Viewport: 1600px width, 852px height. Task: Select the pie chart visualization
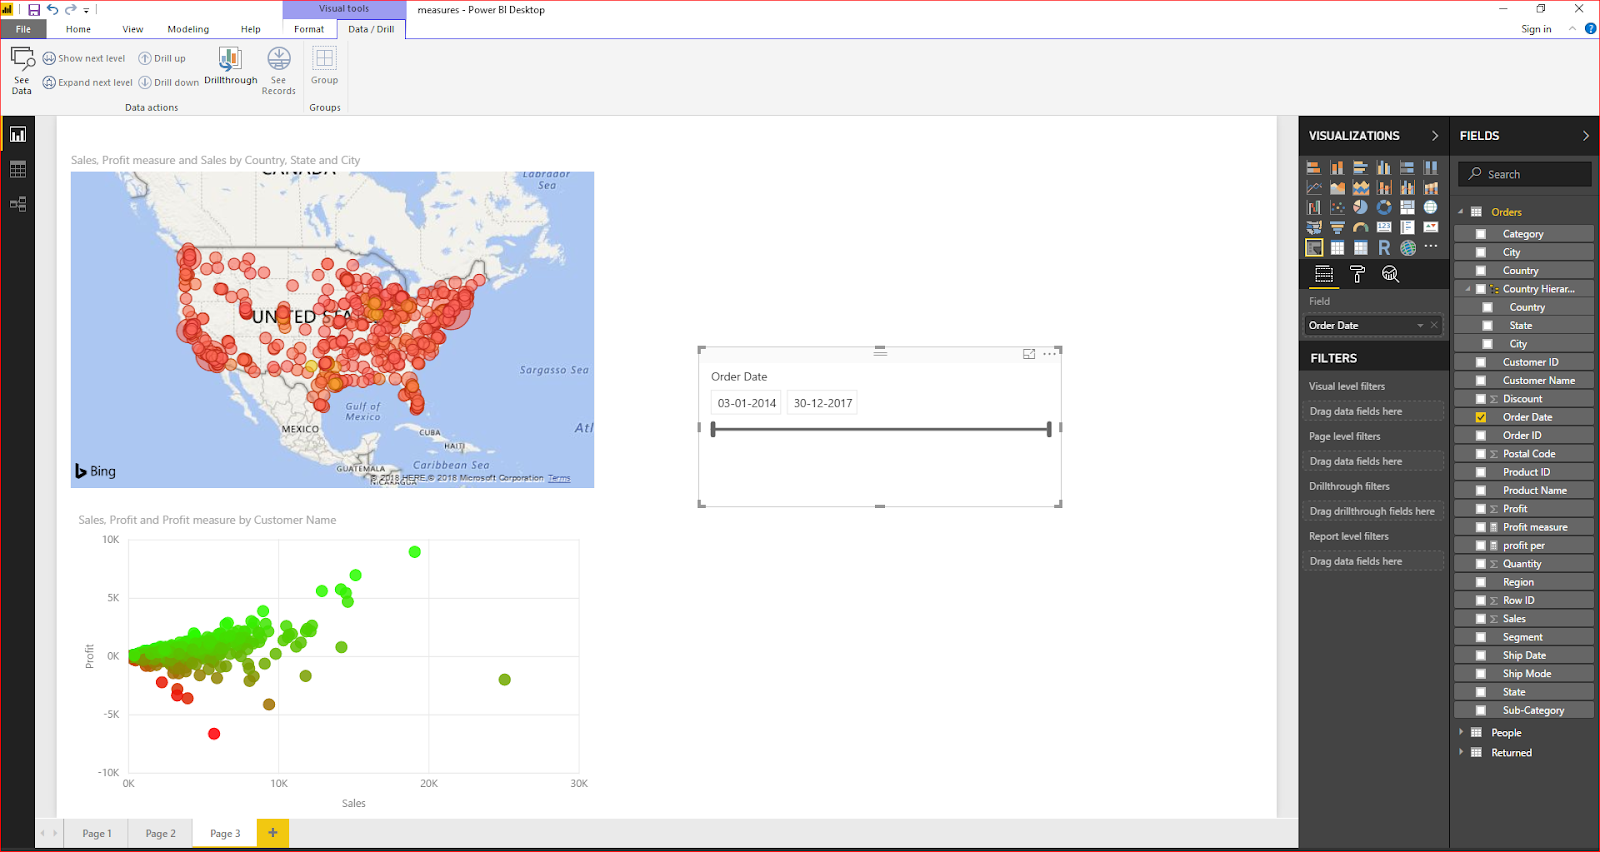pyautogui.click(x=1361, y=208)
